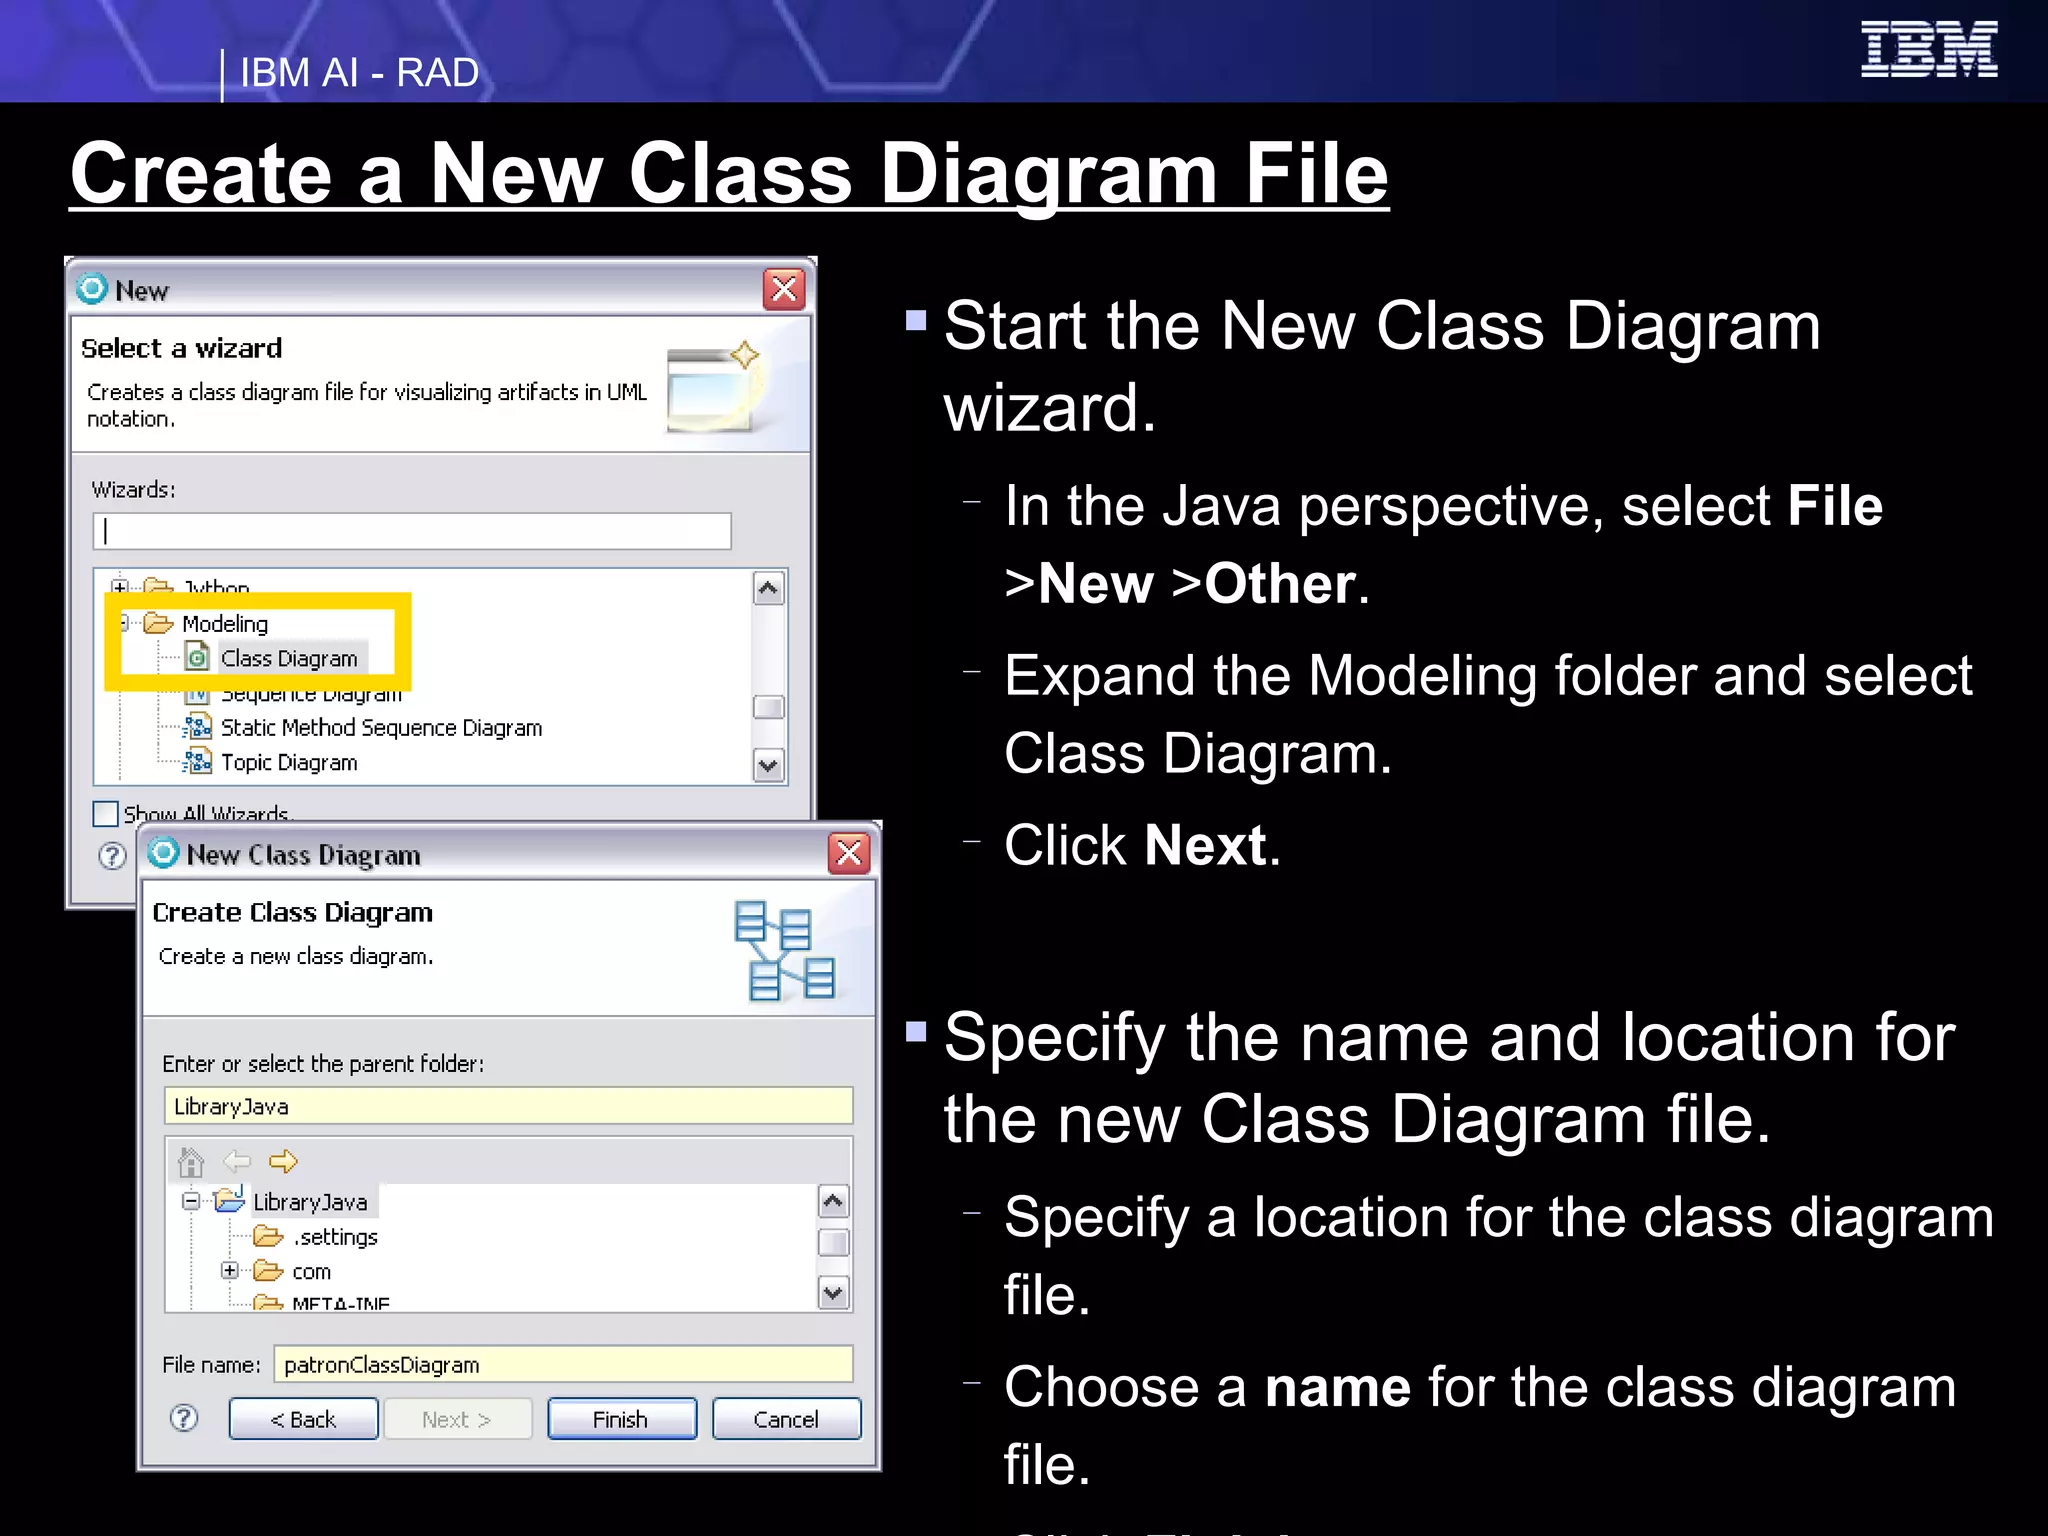Open help icon in the New wizard dialog
This screenshot has width=2048, height=1536.
point(113,856)
